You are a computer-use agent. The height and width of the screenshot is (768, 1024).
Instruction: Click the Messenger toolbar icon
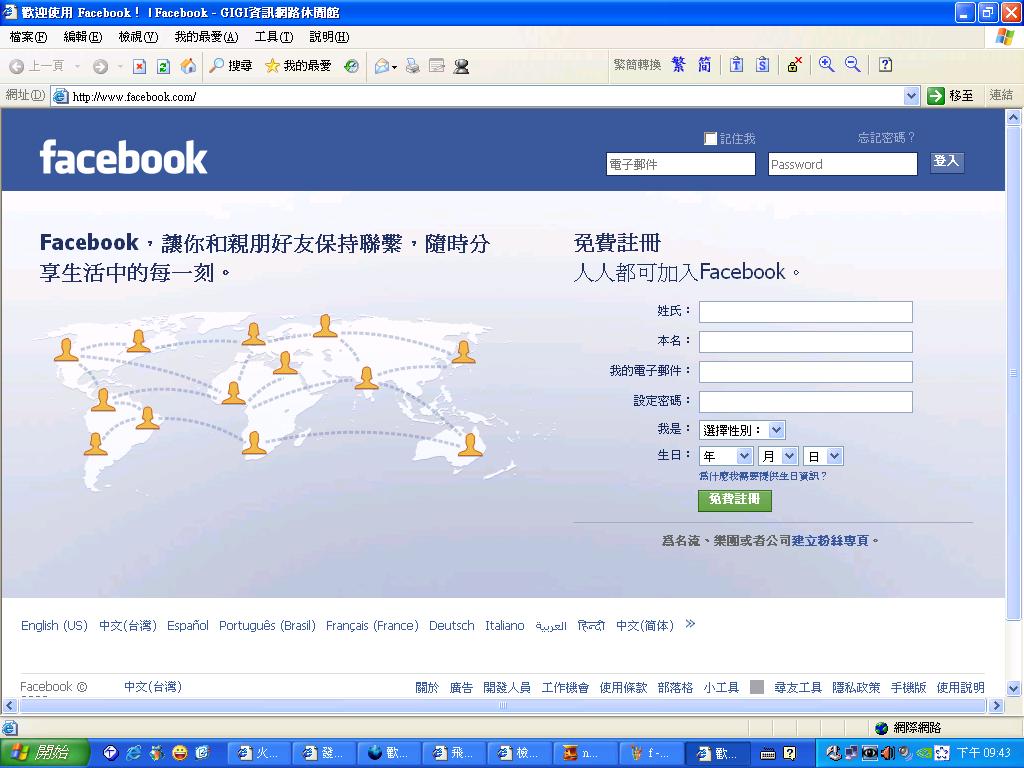461,66
